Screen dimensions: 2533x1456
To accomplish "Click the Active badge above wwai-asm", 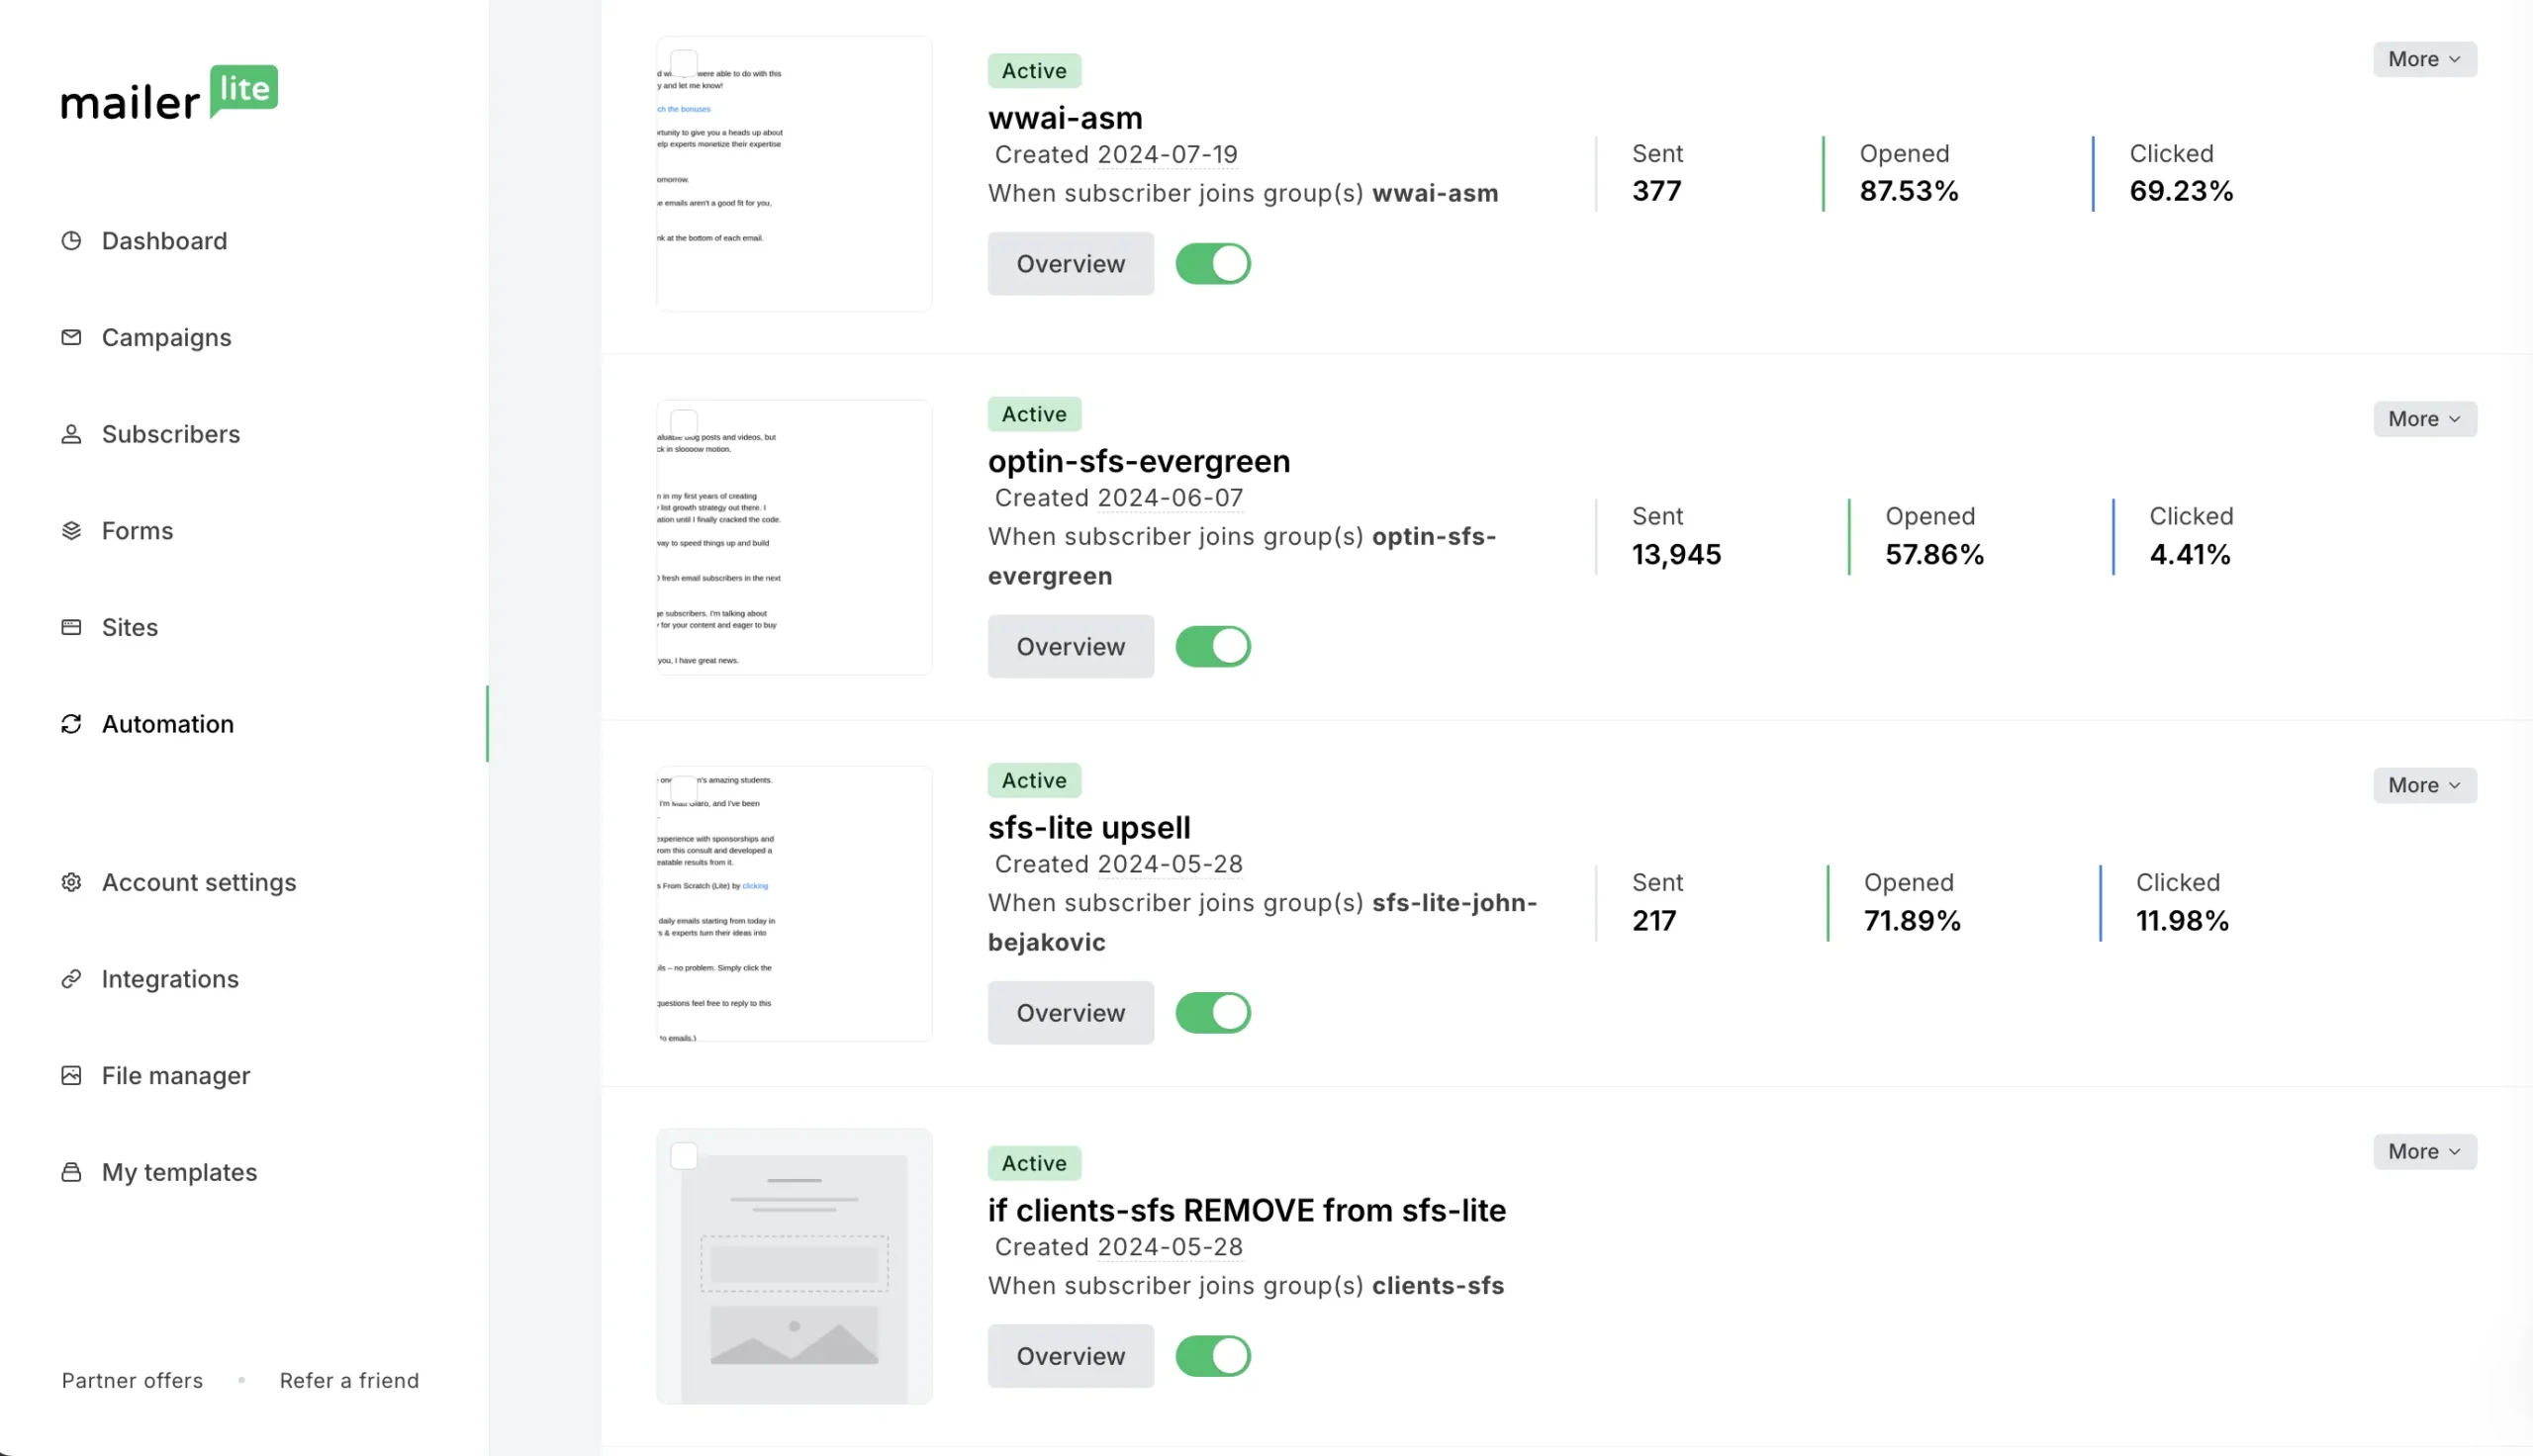I will pyautogui.click(x=1034, y=71).
